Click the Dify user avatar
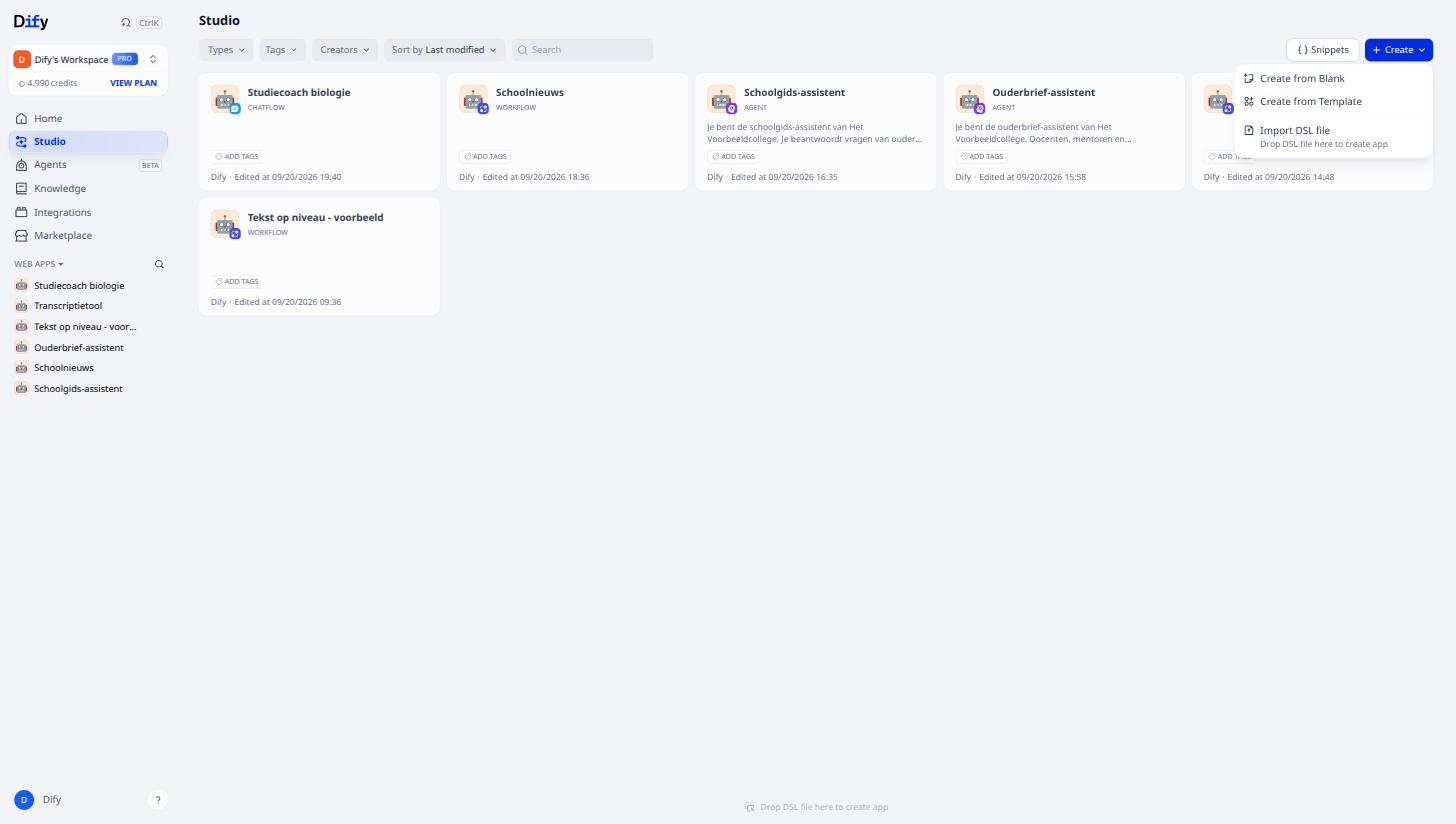The height and width of the screenshot is (824, 1456). (24, 800)
